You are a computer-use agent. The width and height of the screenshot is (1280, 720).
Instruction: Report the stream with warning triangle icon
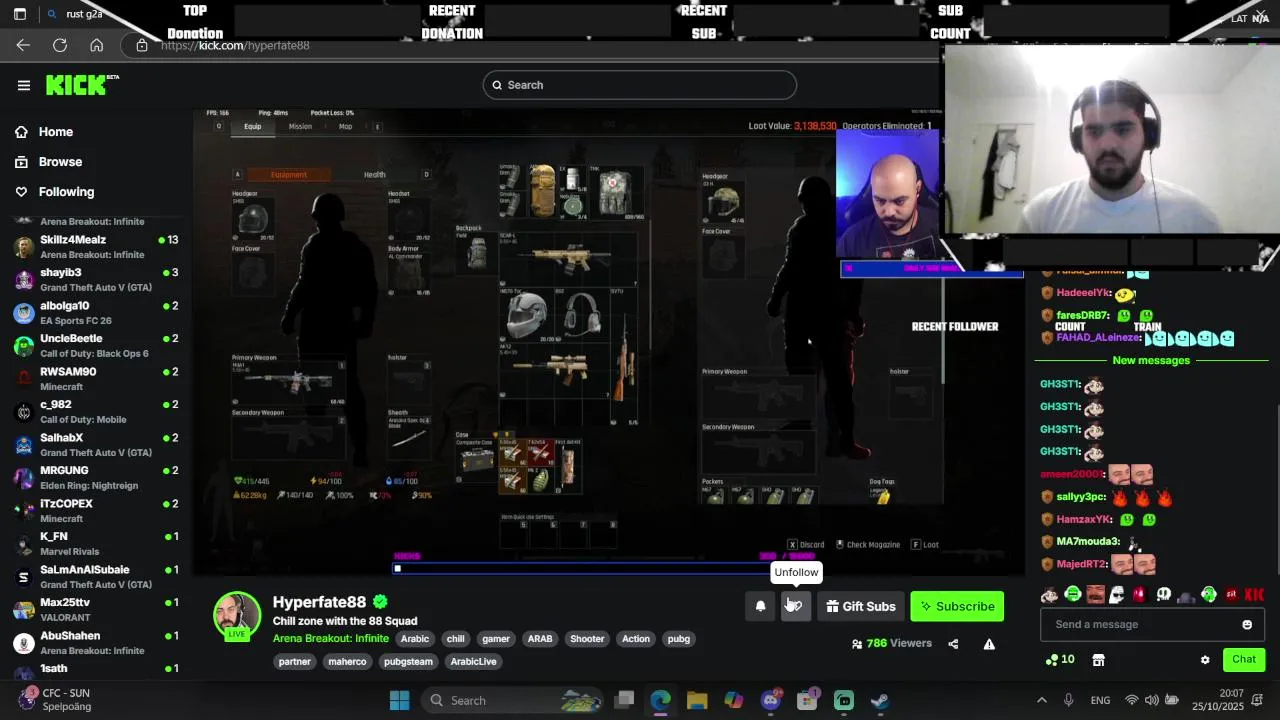[989, 644]
